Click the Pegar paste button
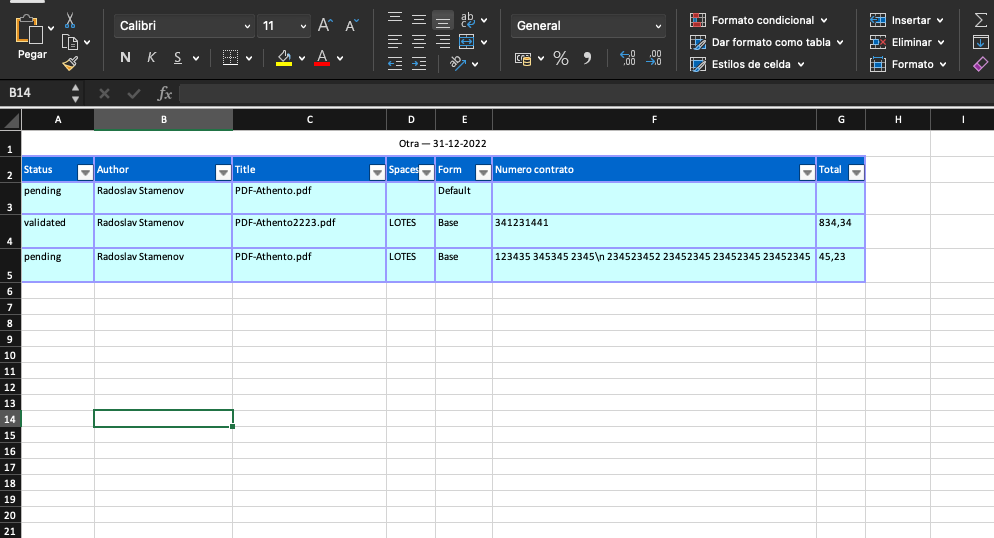This screenshot has height=538, width=994. [32, 37]
